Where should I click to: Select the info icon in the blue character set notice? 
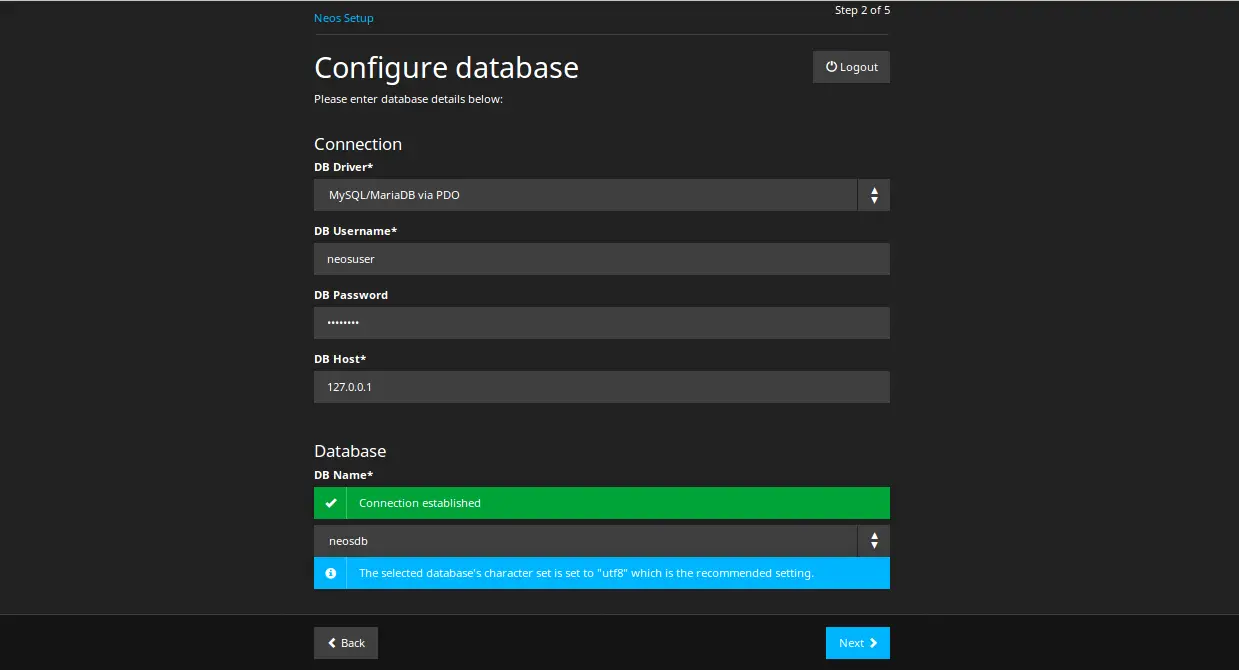pyautogui.click(x=331, y=573)
